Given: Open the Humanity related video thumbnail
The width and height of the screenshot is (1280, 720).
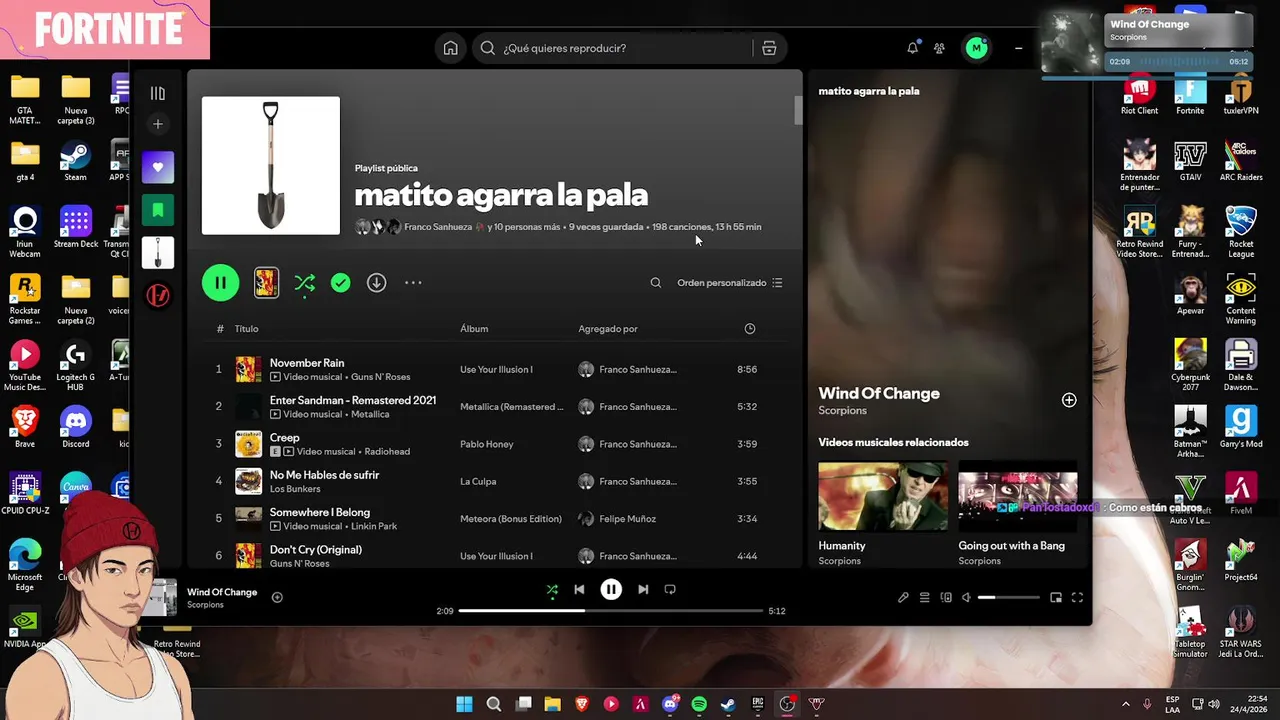Looking at the screenshot, I should 883,496.
